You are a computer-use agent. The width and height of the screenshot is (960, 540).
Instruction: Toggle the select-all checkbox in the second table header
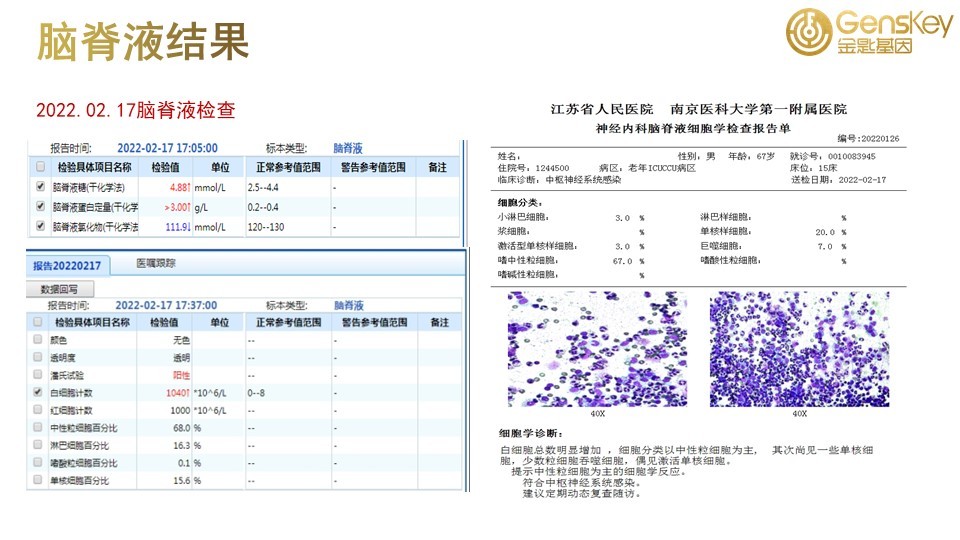(x=38, y=321)
